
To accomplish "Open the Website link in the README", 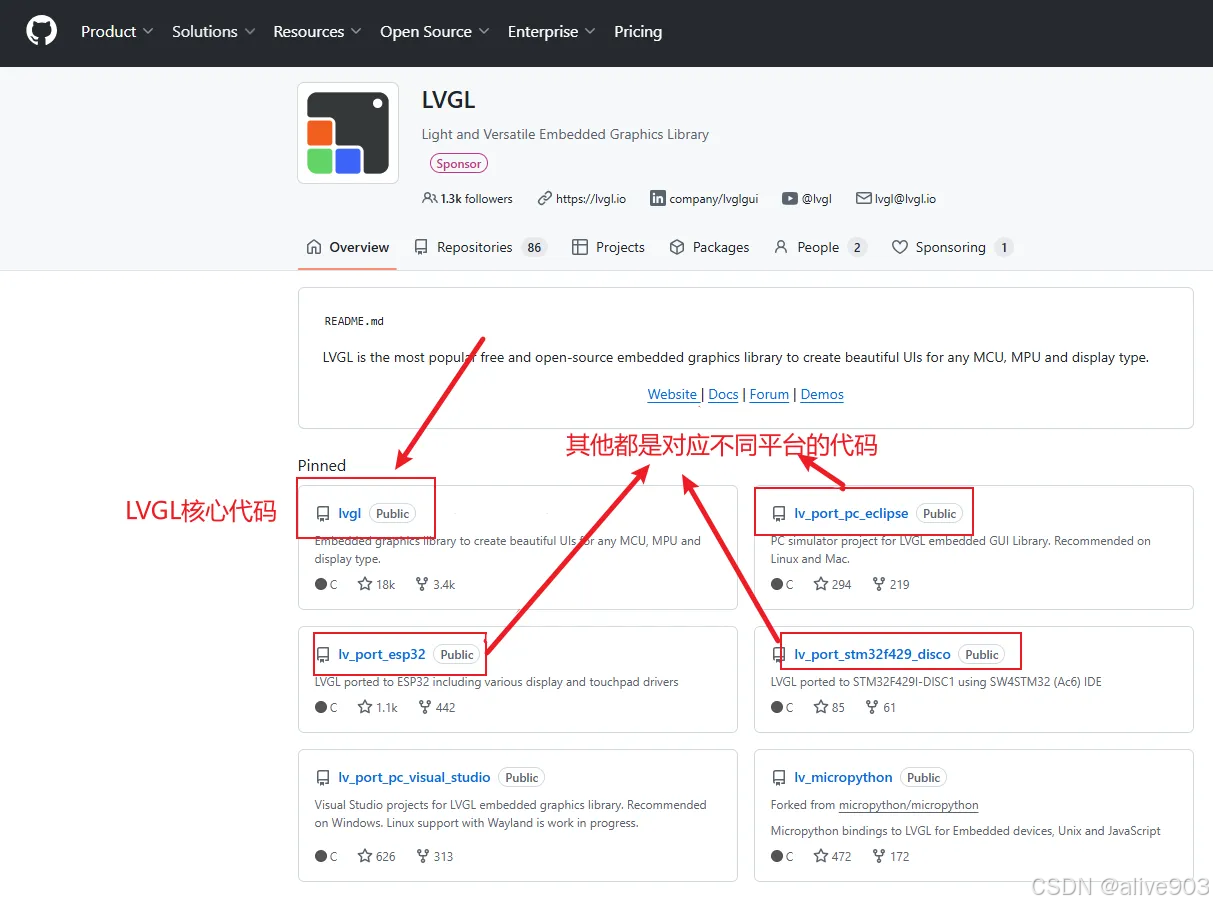I will pos(672,395).
